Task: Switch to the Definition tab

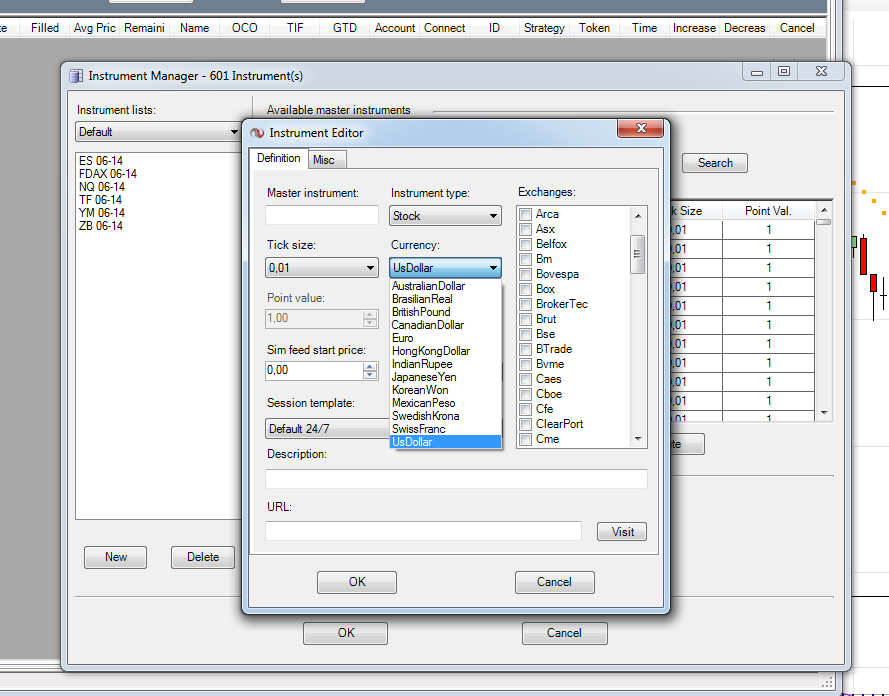Action: coord(278,158)
